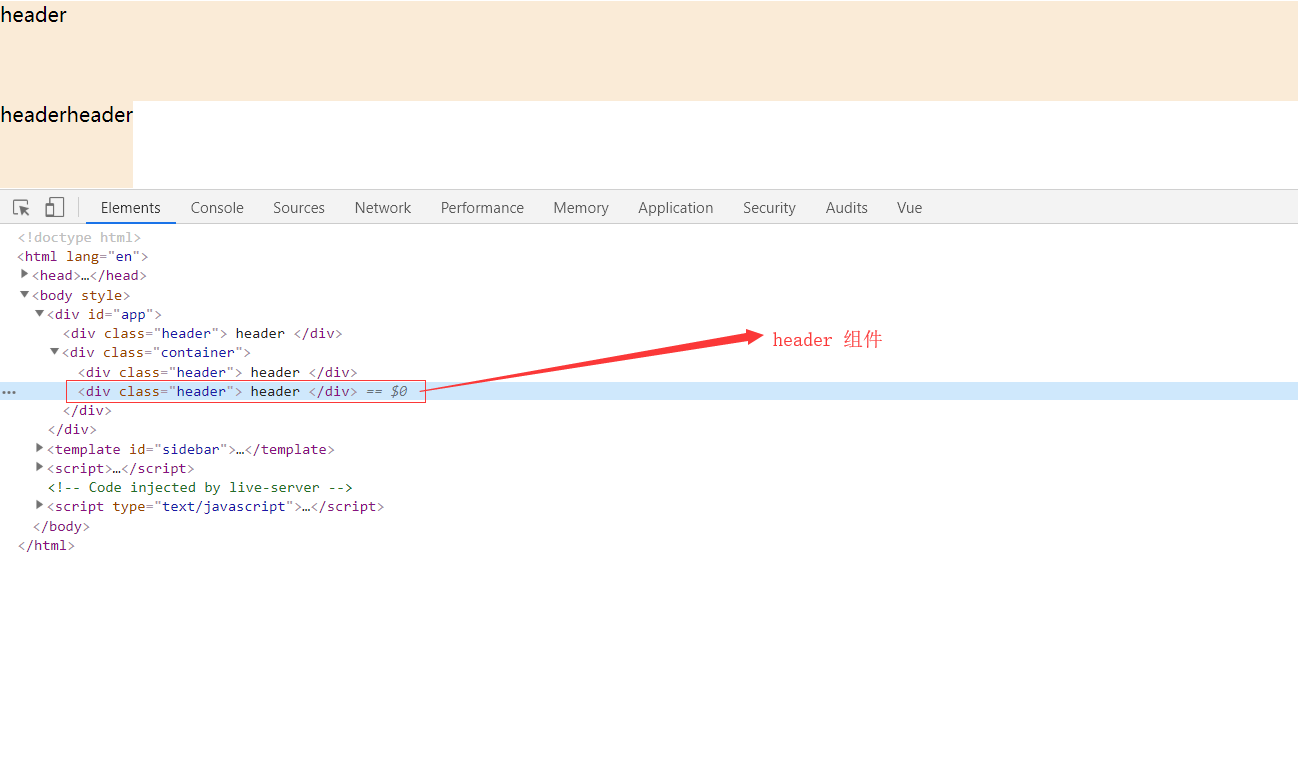
Task: Click the "headerheader" page text
Action: coord(66,115)
